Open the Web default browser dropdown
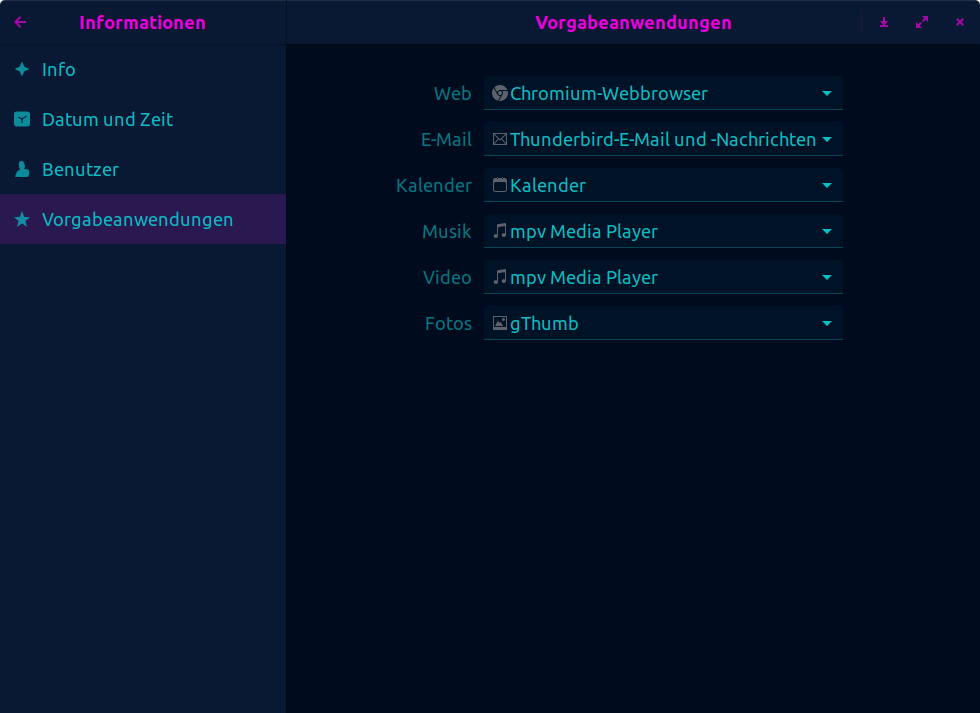Screen dimensions: 980x713 click(663, 93)
